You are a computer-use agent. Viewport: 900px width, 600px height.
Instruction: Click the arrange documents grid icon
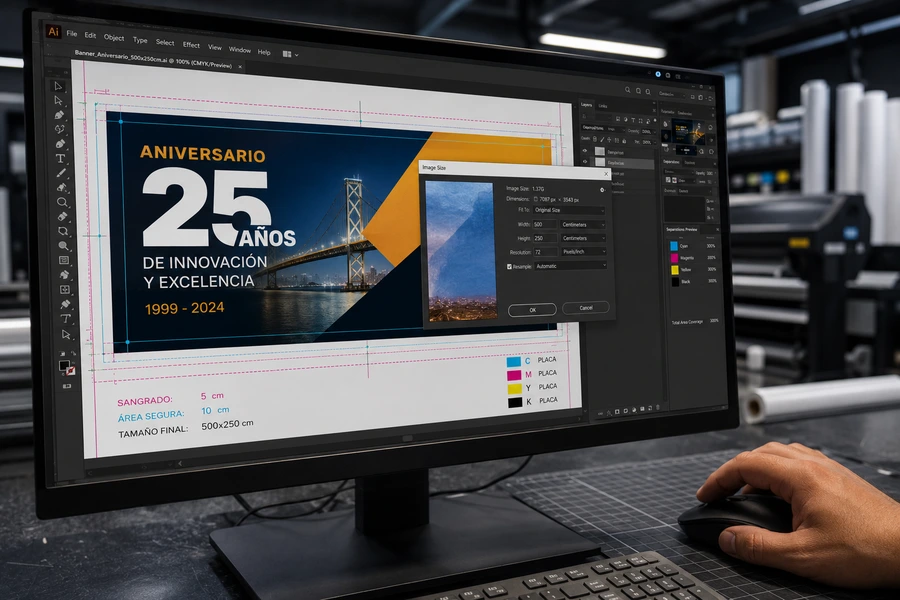(287, 54)
